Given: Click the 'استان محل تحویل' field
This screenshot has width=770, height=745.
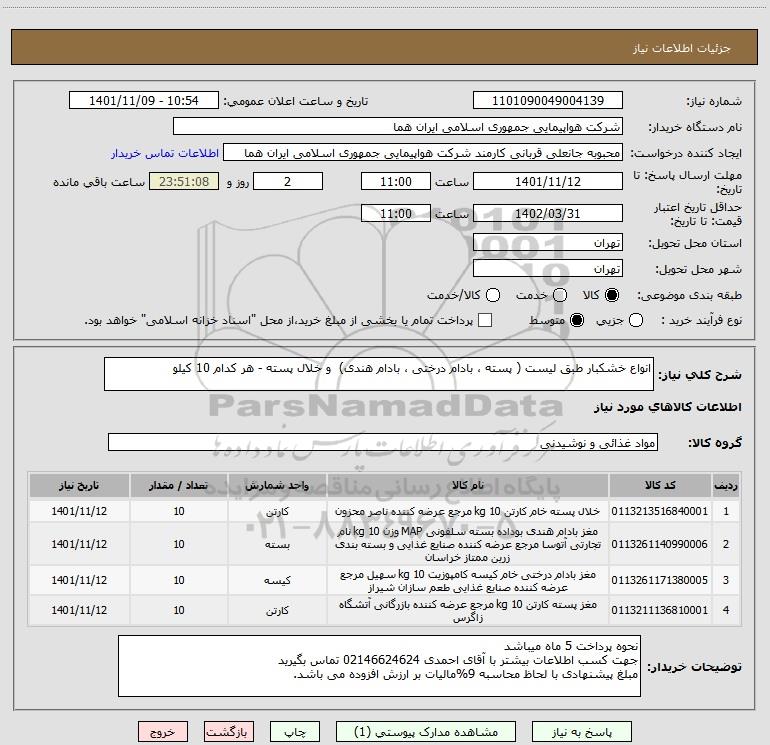Looking at the screenshot, I should tap(547, 243).
